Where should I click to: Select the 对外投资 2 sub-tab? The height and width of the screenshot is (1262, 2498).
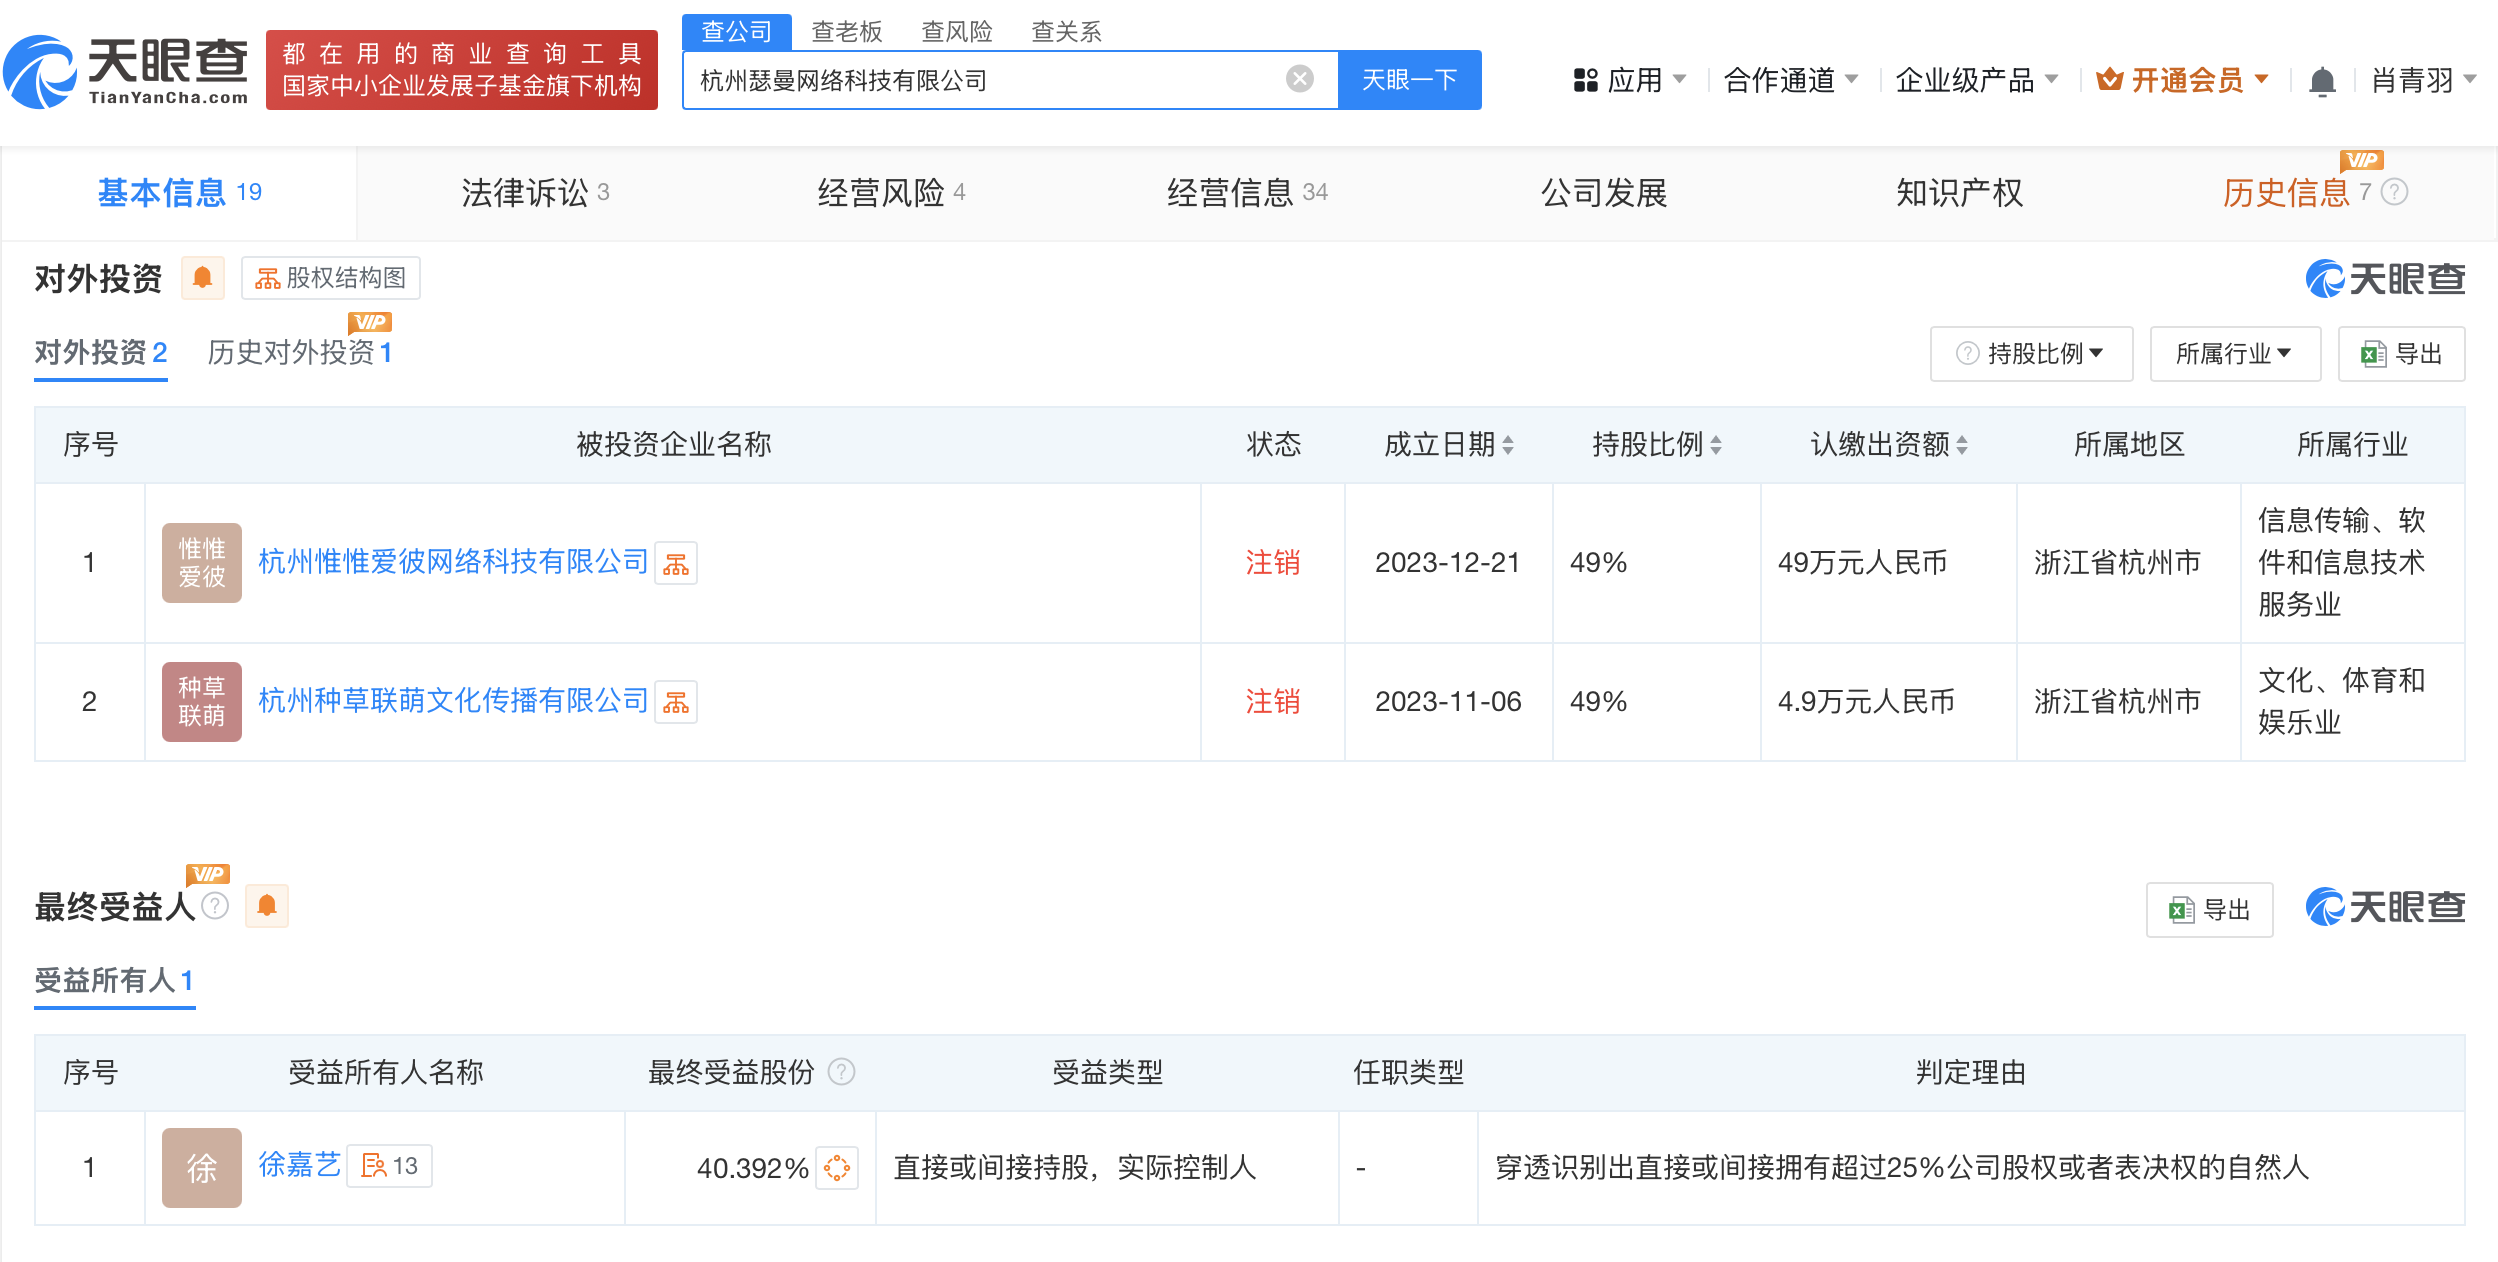click(x=101, y=352)
